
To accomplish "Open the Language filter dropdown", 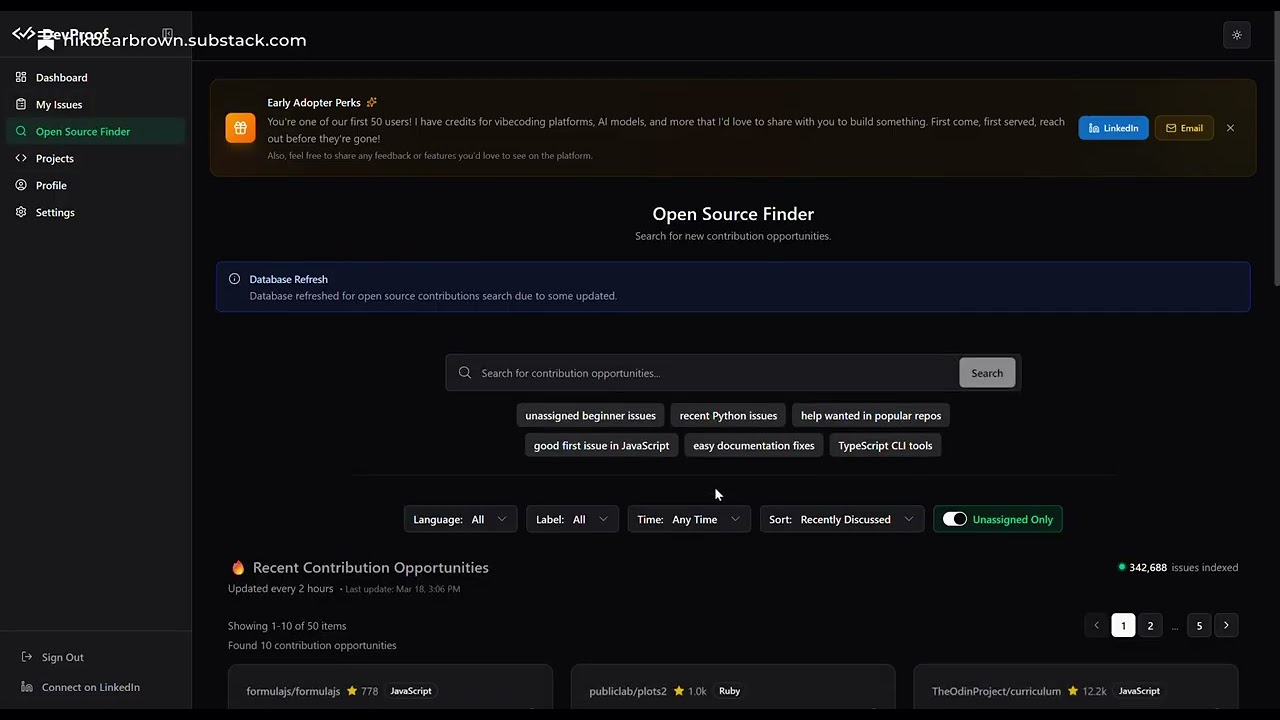I will point(460,519).
